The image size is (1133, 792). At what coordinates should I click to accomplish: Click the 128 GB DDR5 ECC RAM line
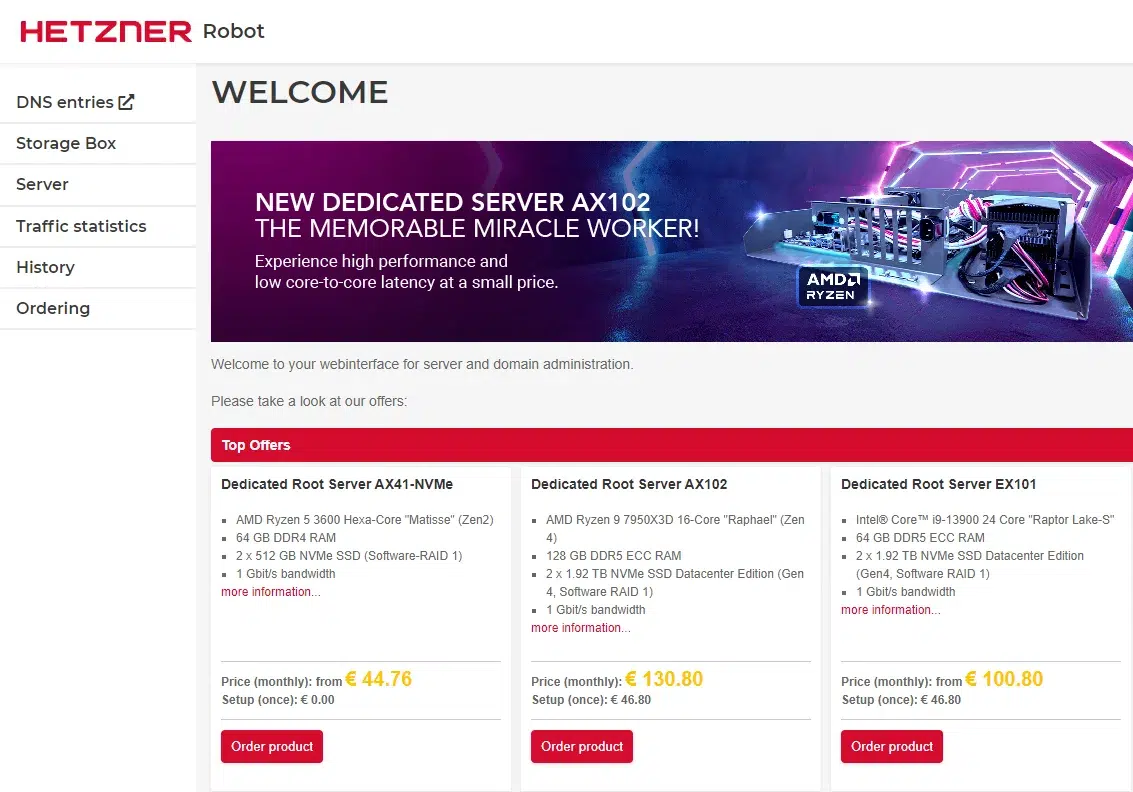pos(613,556)
